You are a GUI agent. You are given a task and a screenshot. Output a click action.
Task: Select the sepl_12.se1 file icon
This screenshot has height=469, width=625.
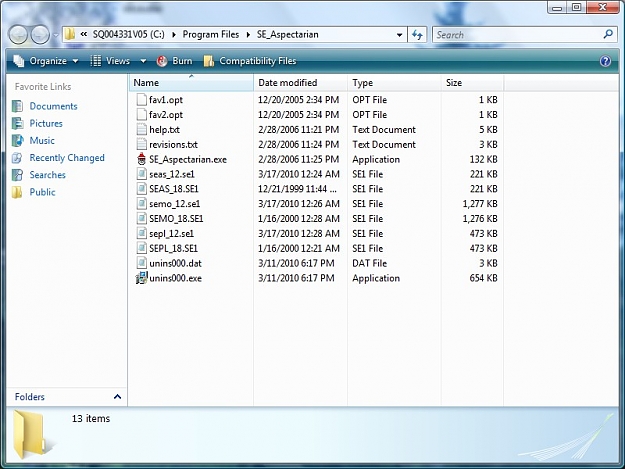coord(142,234)
